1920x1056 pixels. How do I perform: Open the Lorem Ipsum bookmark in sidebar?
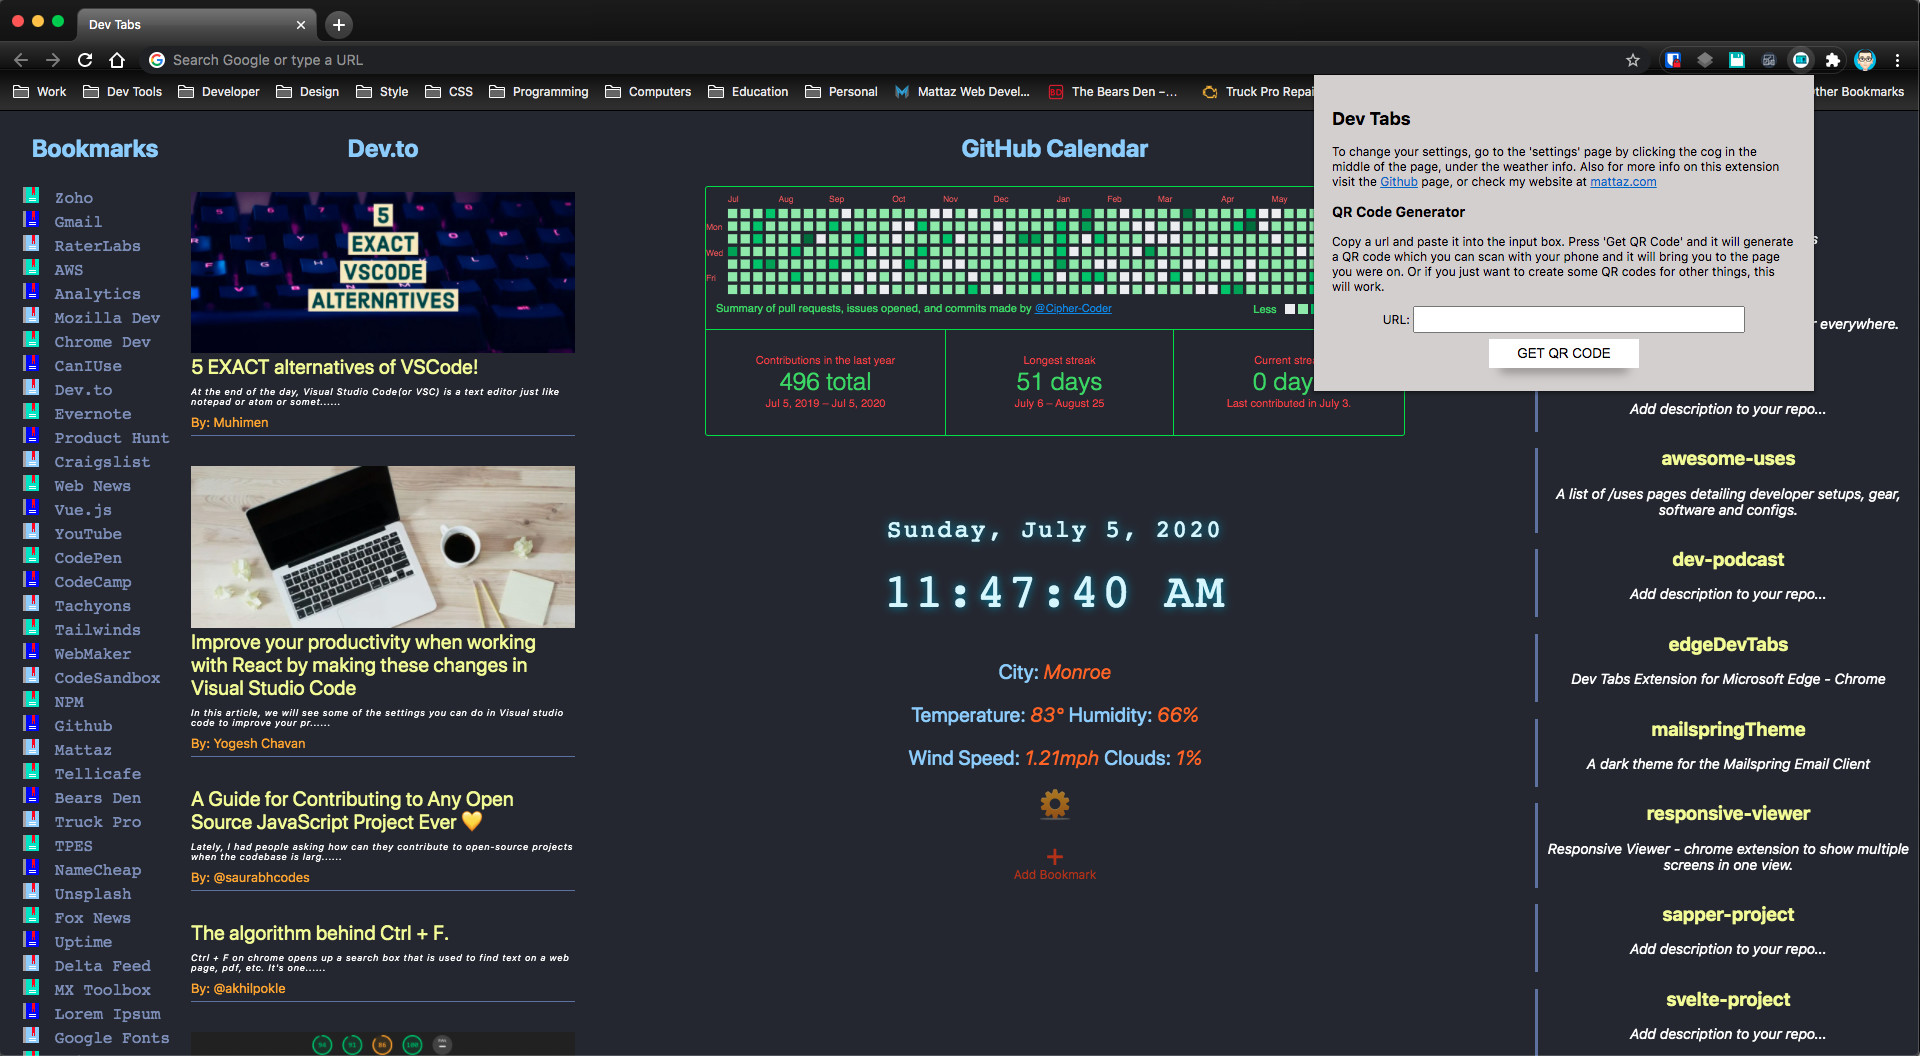click(107, 1014)
